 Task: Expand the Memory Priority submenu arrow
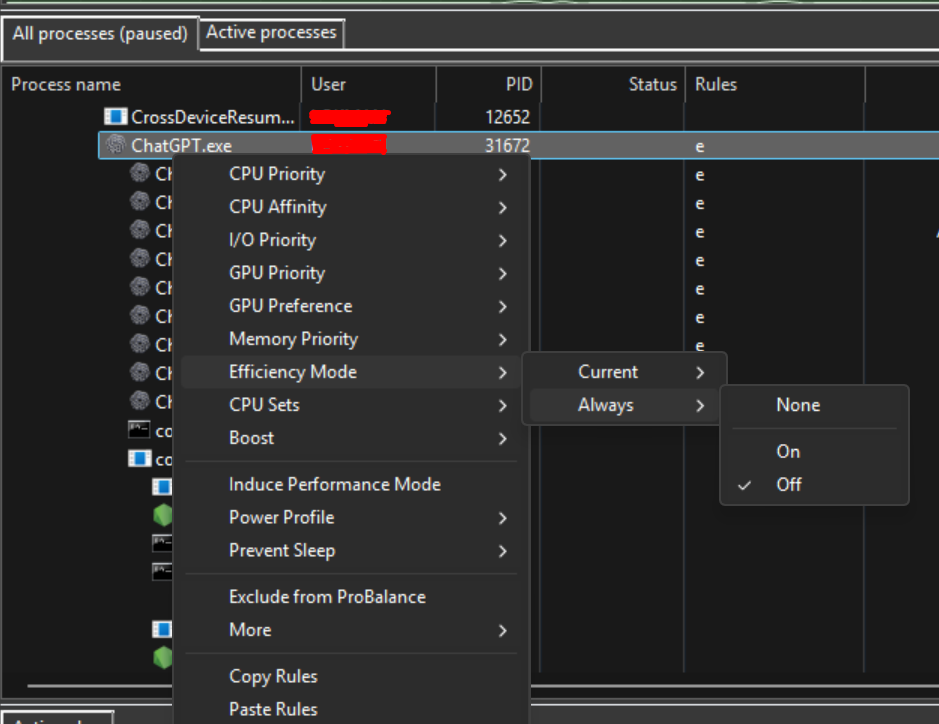(502, 340)
